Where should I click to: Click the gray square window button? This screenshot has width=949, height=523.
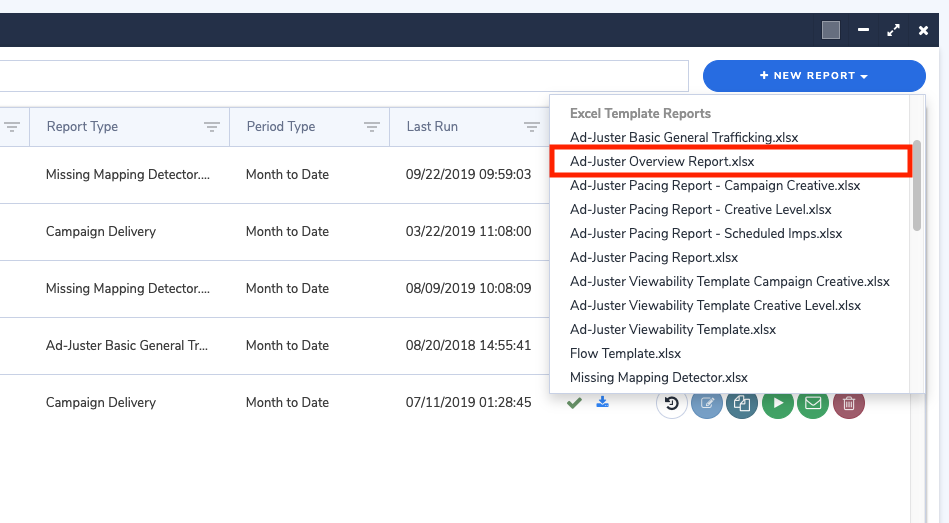tap(830, 30)
